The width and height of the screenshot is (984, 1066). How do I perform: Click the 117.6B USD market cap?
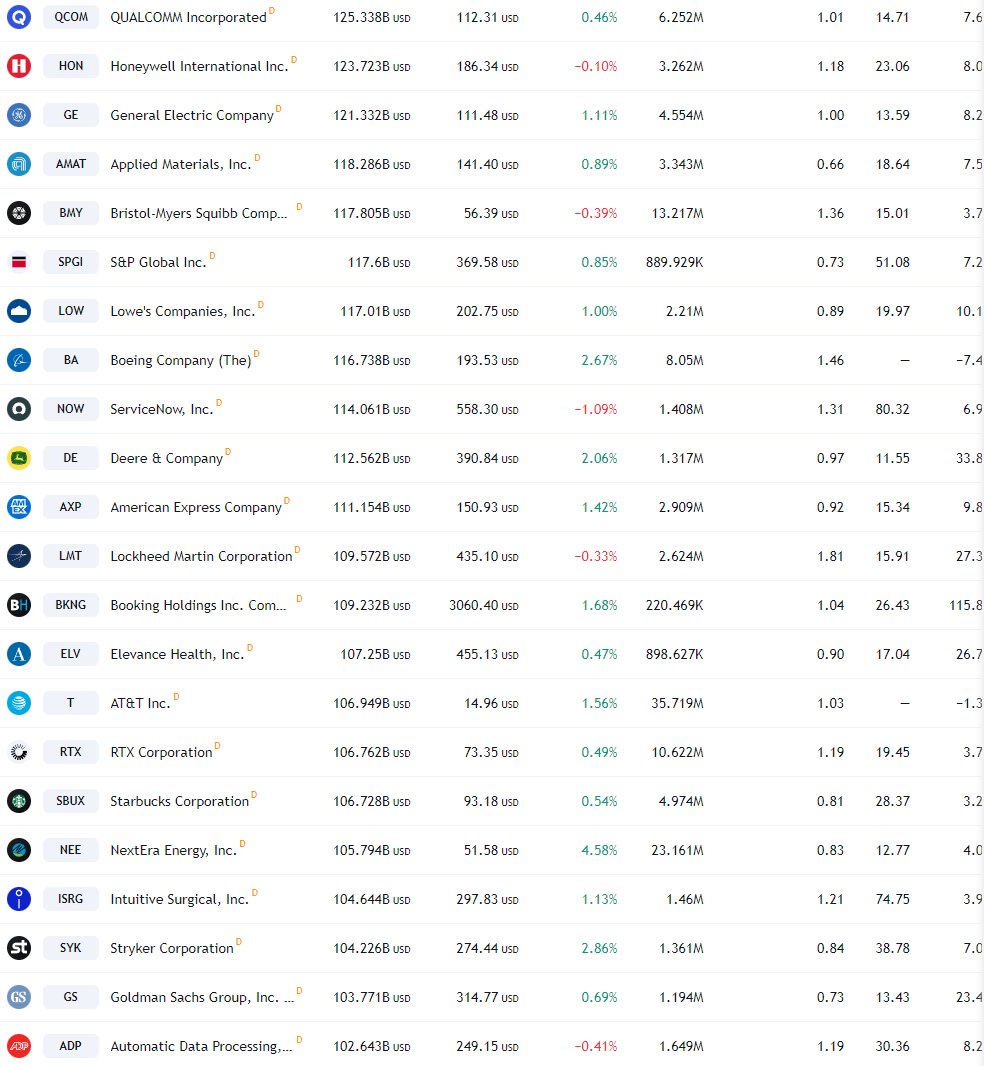coord(379,262)
